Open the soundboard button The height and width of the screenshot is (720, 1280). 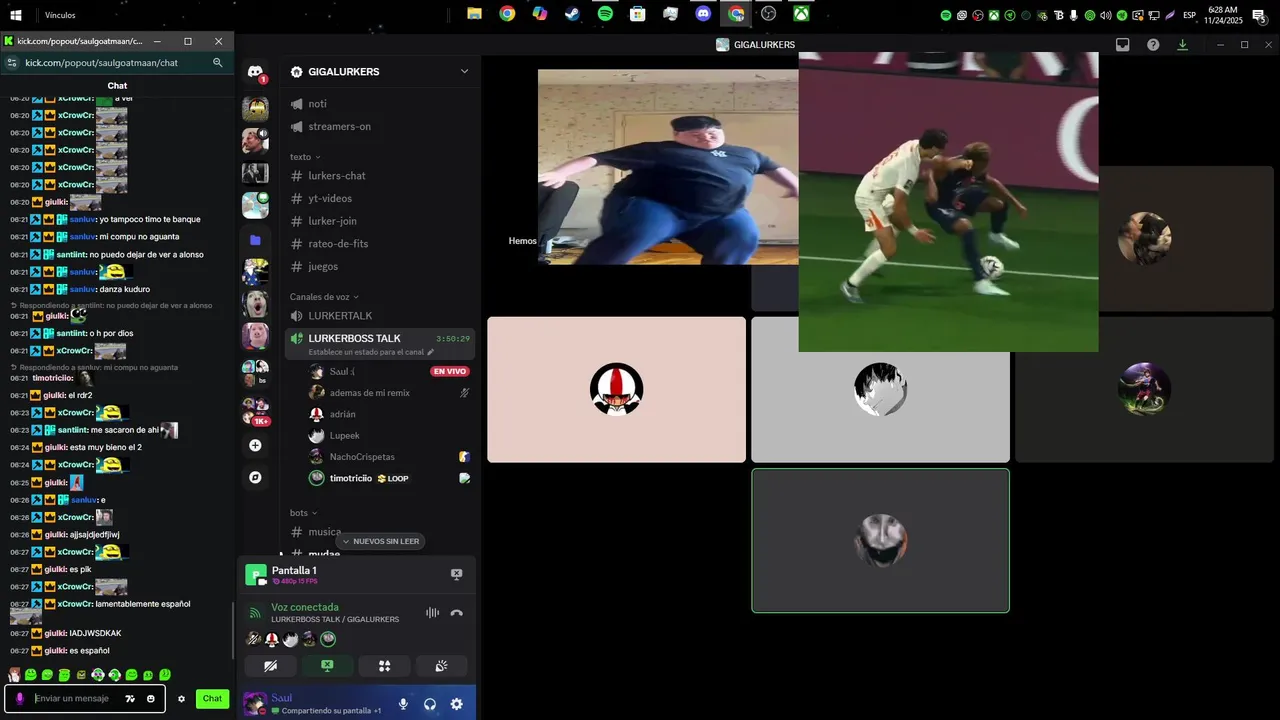(441, 666)
